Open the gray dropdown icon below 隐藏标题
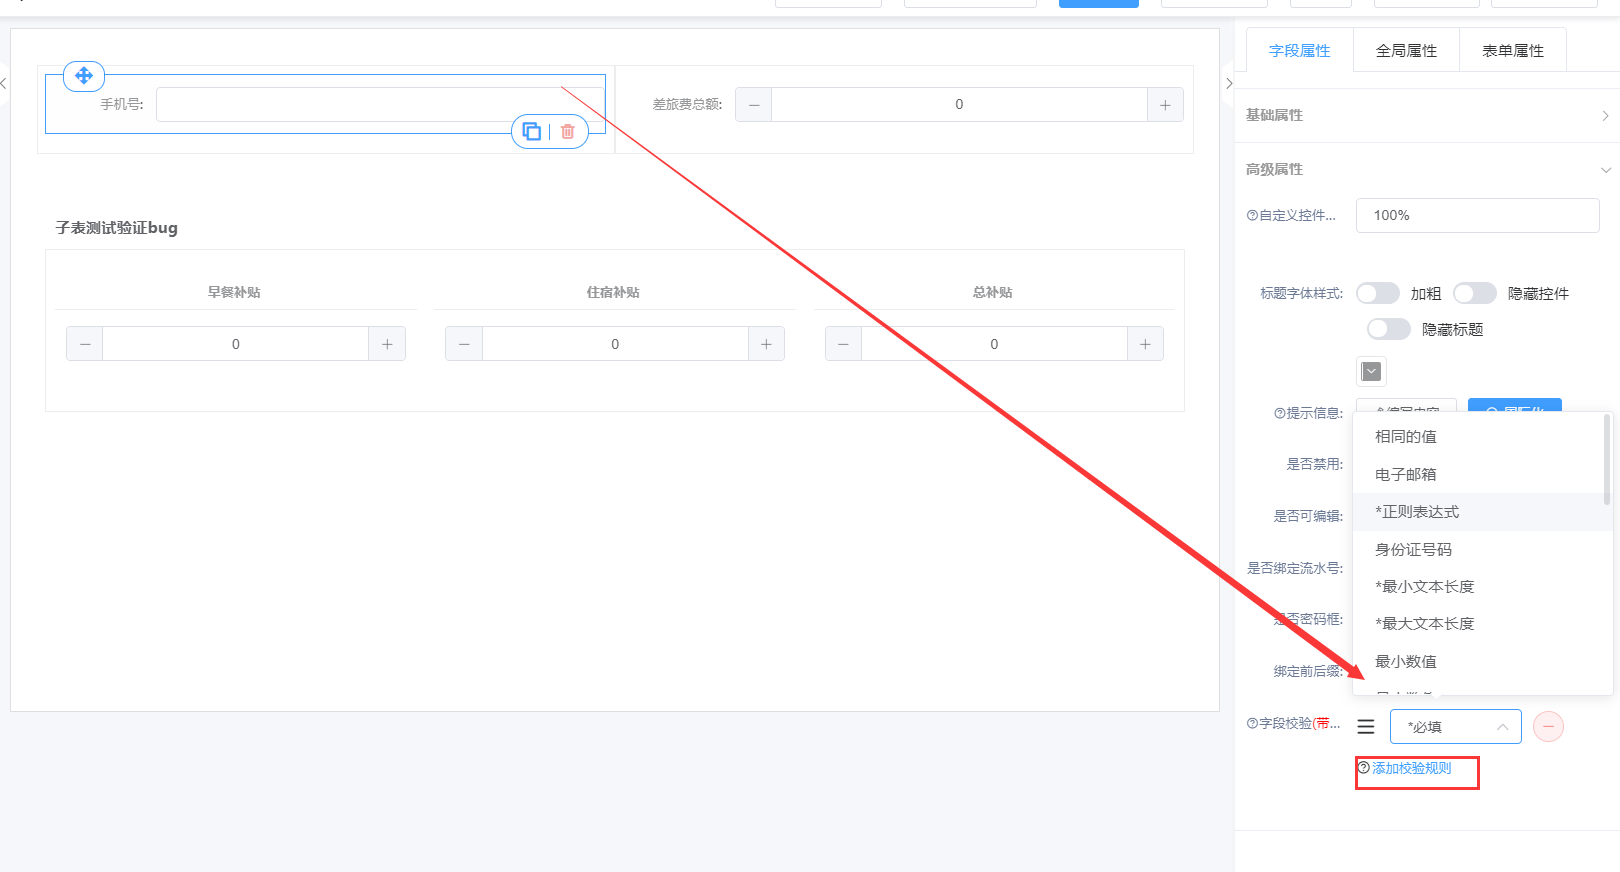1620x872 pixels. (x=1371, y=372)
